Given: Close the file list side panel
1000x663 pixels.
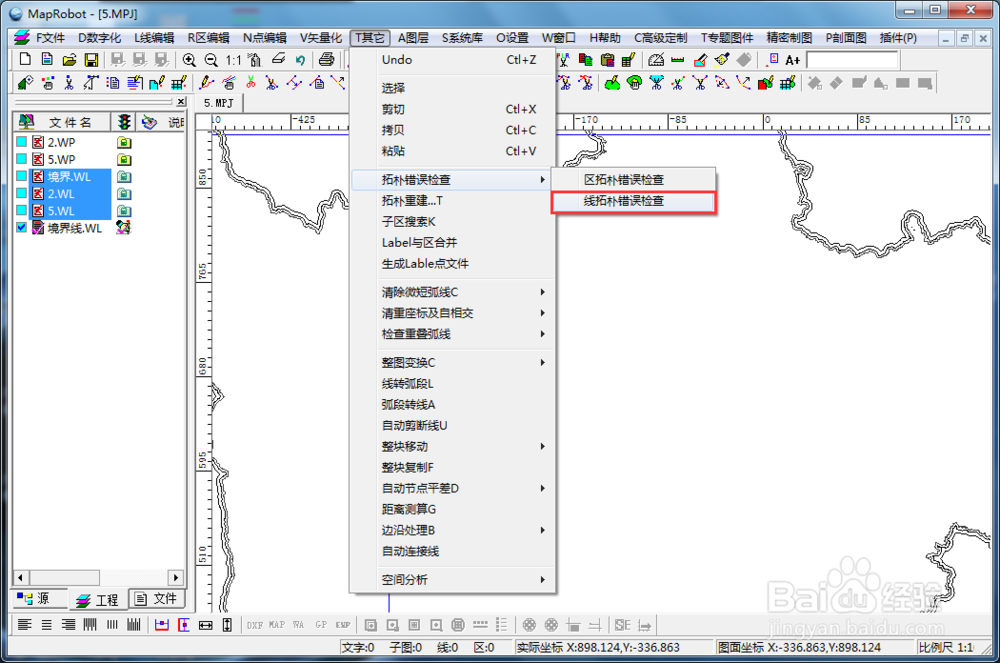Looking at the screenshot, I should point(181,102).
